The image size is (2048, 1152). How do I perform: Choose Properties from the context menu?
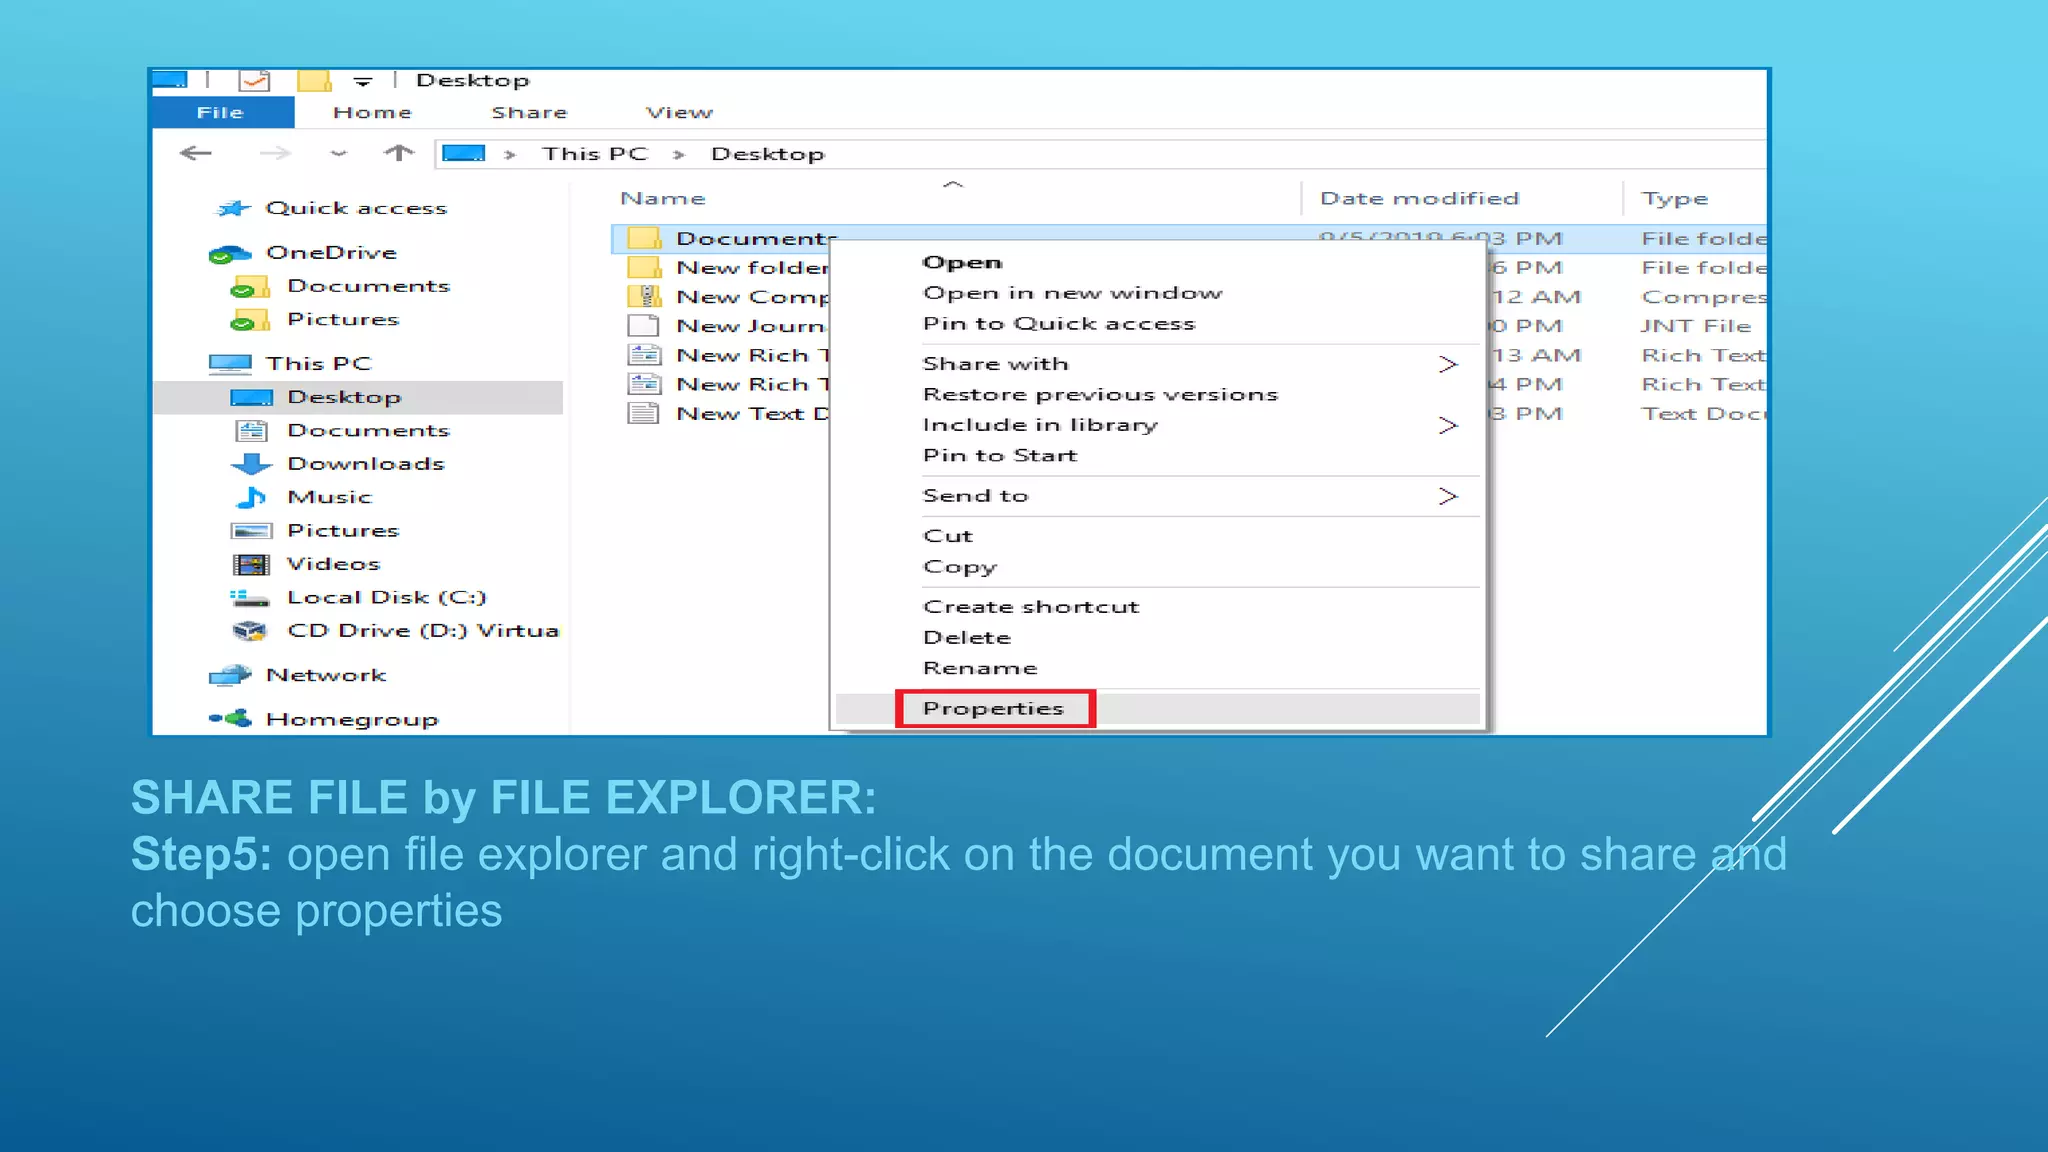pyautogui.click(x=993, y=708)
